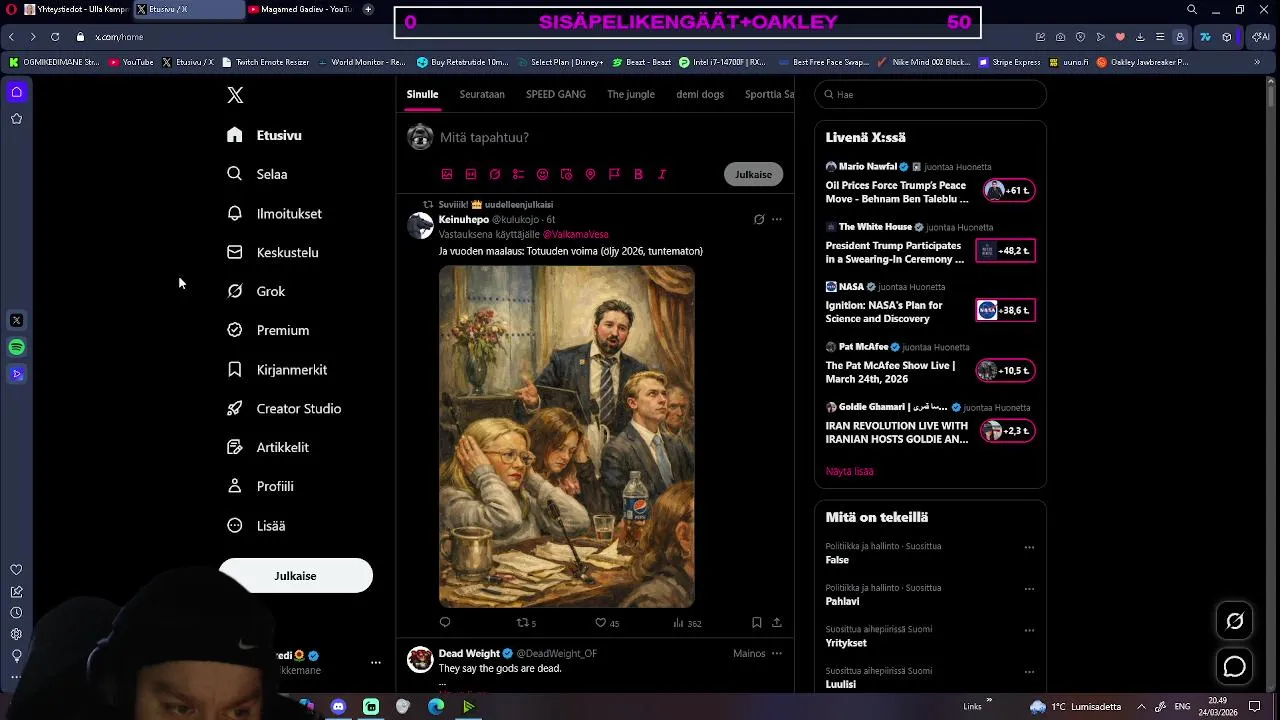This screenshot has width=1280, height=720.
Task: Open options for the Yritykset trend
Action: point(1029,630)
